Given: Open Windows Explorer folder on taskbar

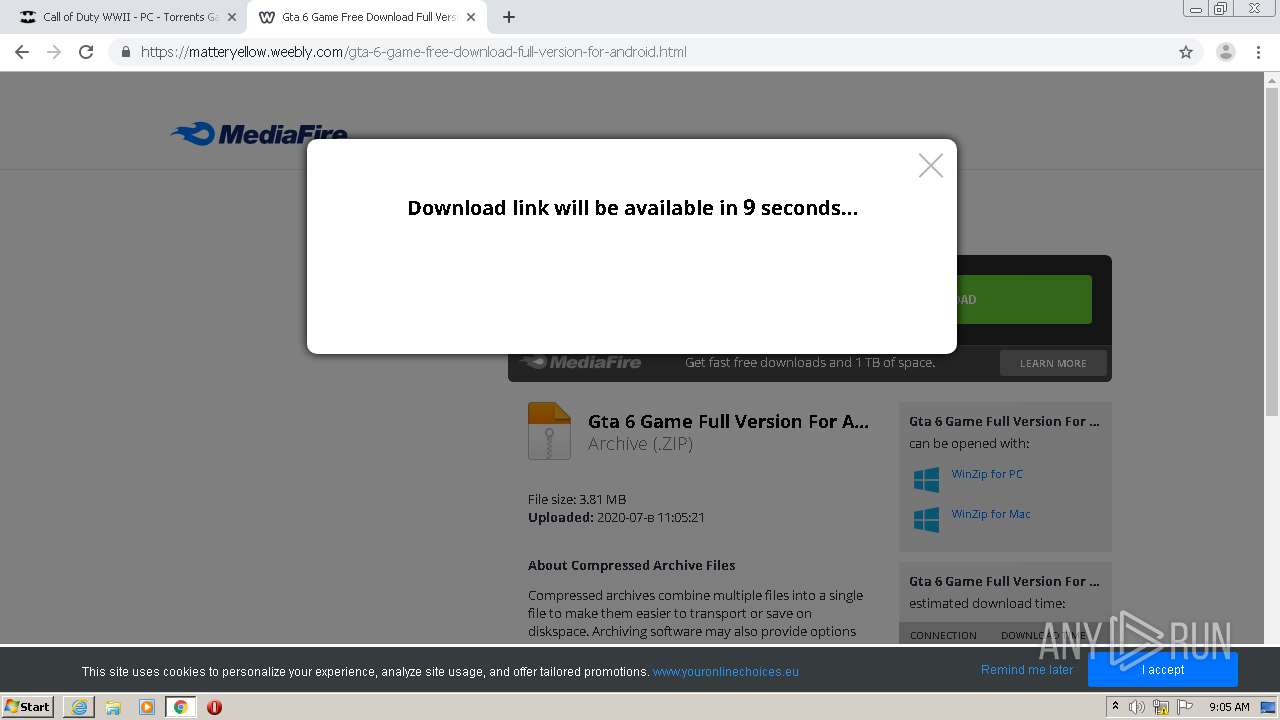Looking at the screenshot, I should 113,707.
